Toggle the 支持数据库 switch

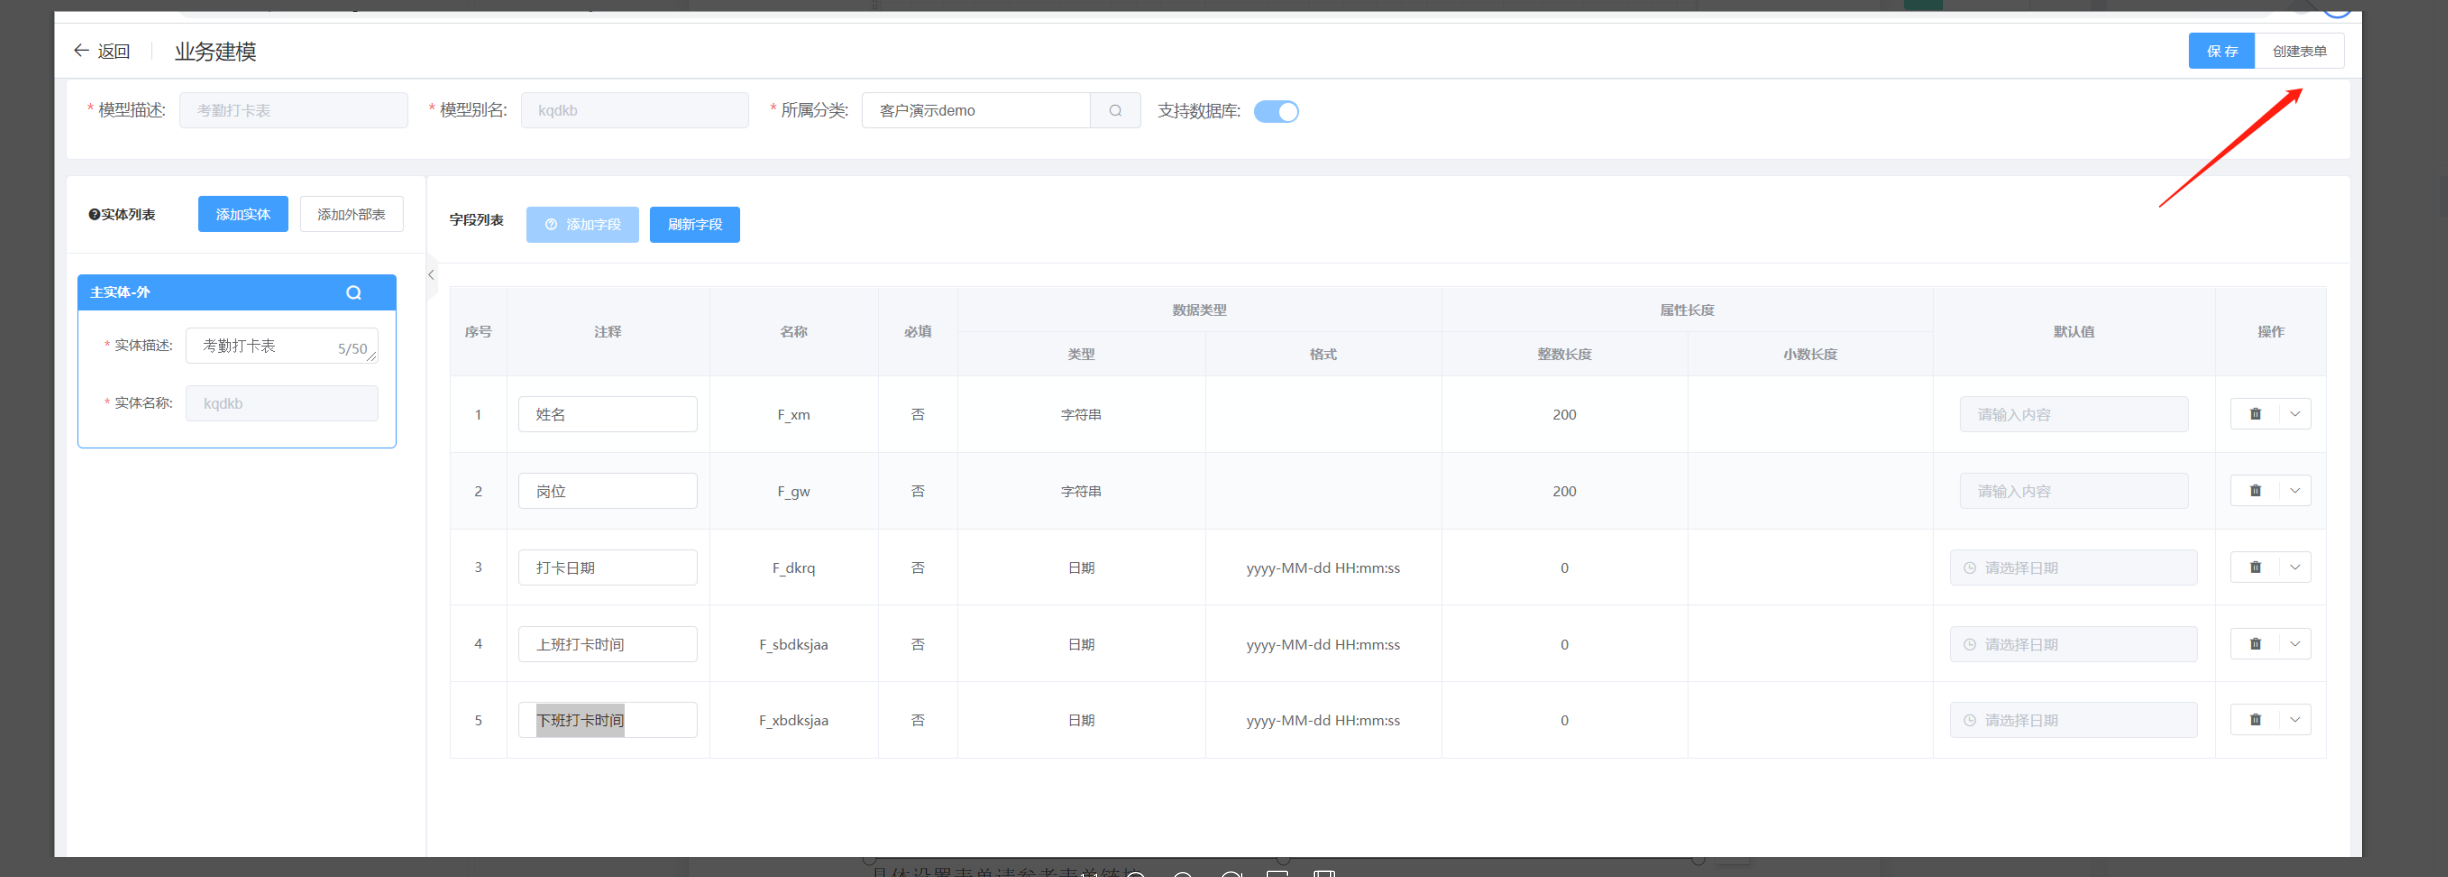click(1276, 111)
